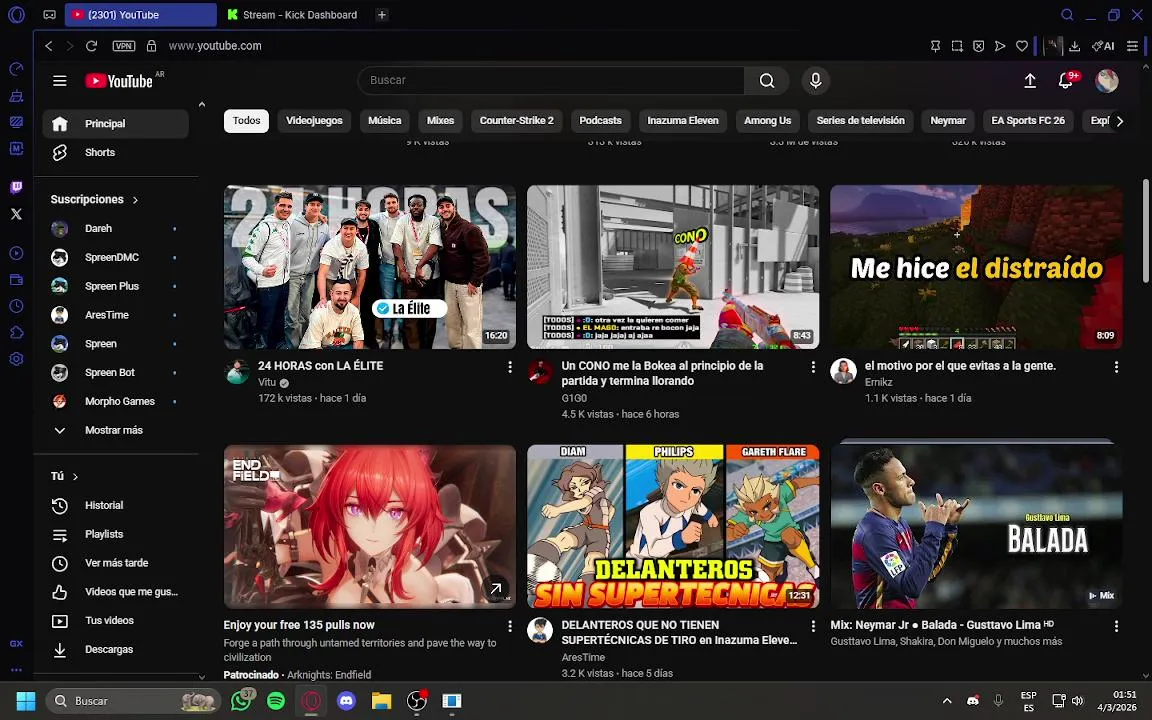This screenshot has width=1152, height=720.
Task: Expand the Tú section chevron
Action: pyautogui.click(x=75, y=477)
